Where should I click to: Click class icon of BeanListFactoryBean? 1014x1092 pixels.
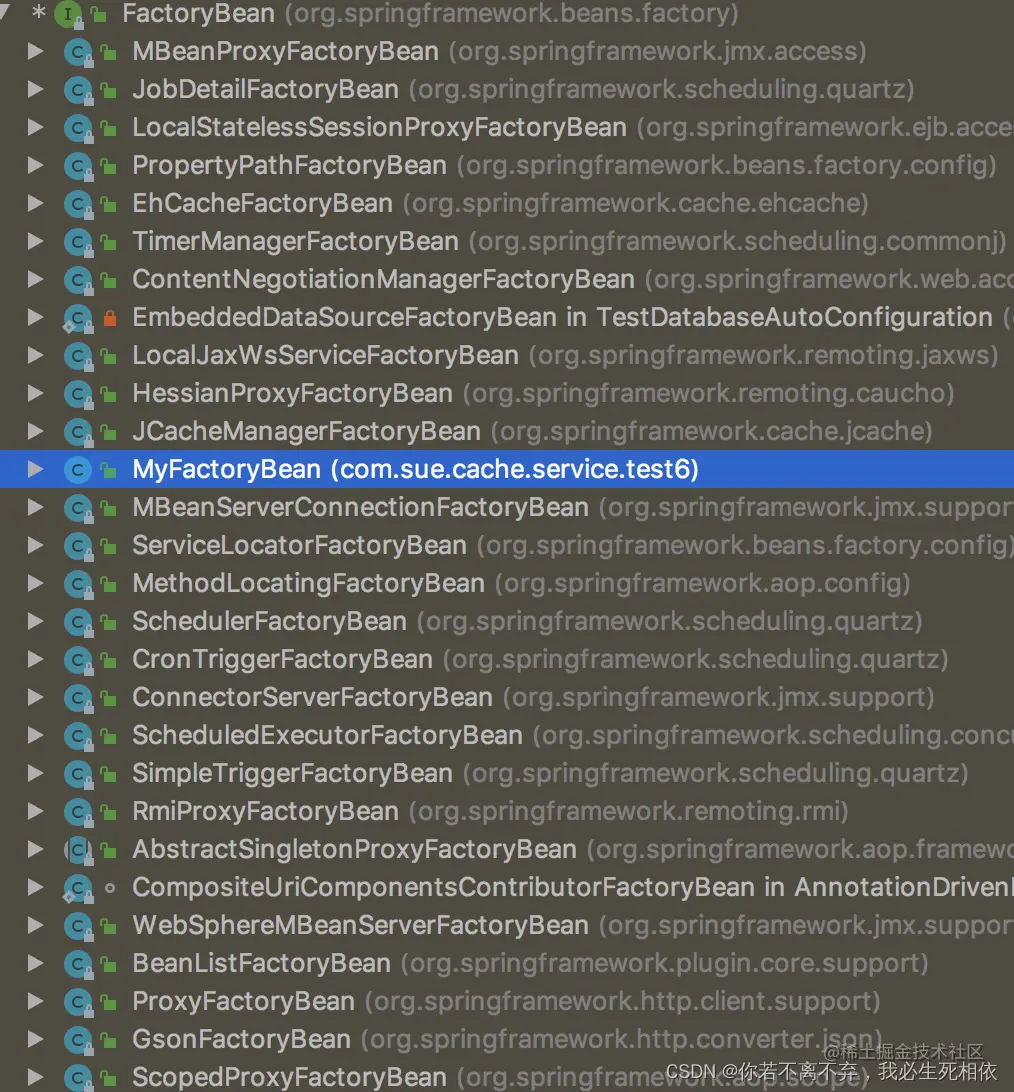[78, 964]
